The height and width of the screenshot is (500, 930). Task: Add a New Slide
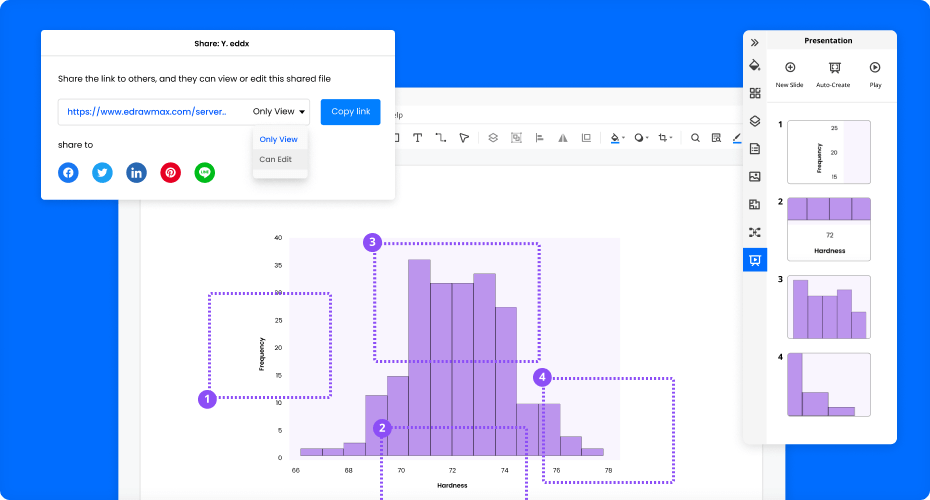(789, 74)
